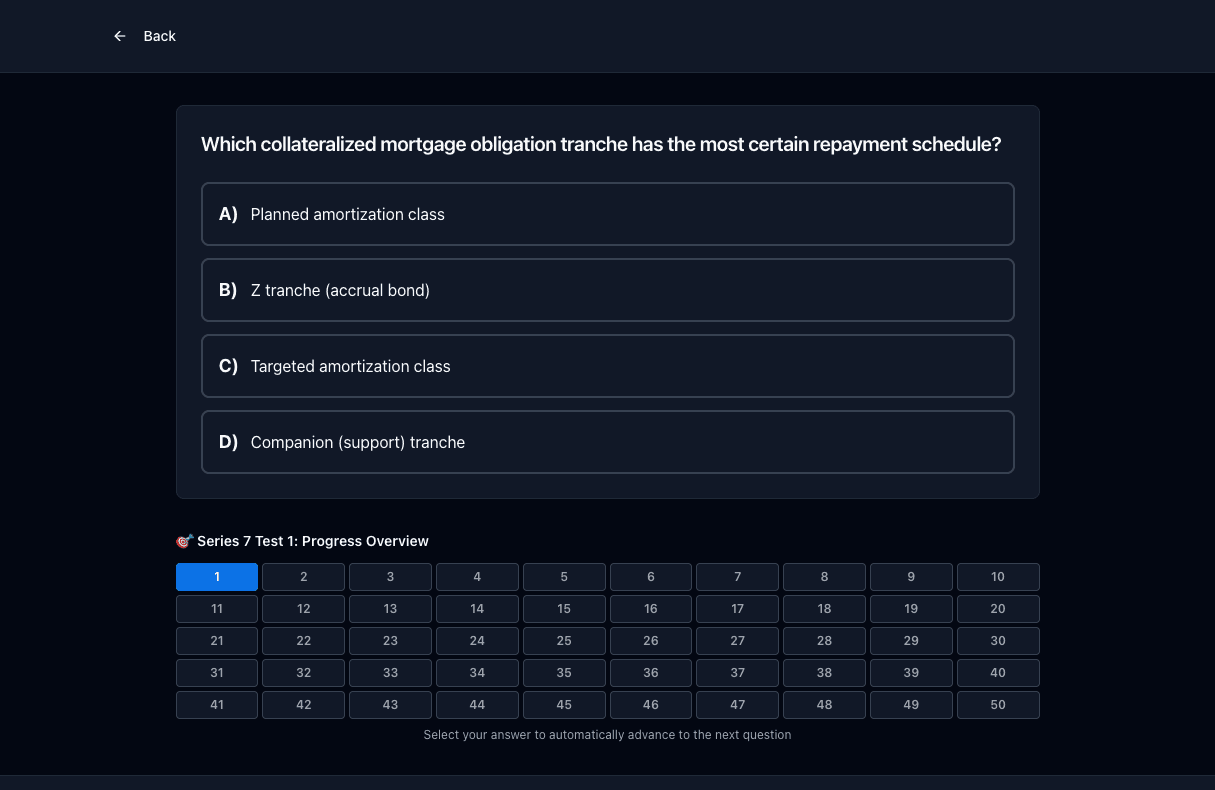Open question 15 in progress grid
The height and width of the screenshot is (790, 1215).
pos(564,609)
